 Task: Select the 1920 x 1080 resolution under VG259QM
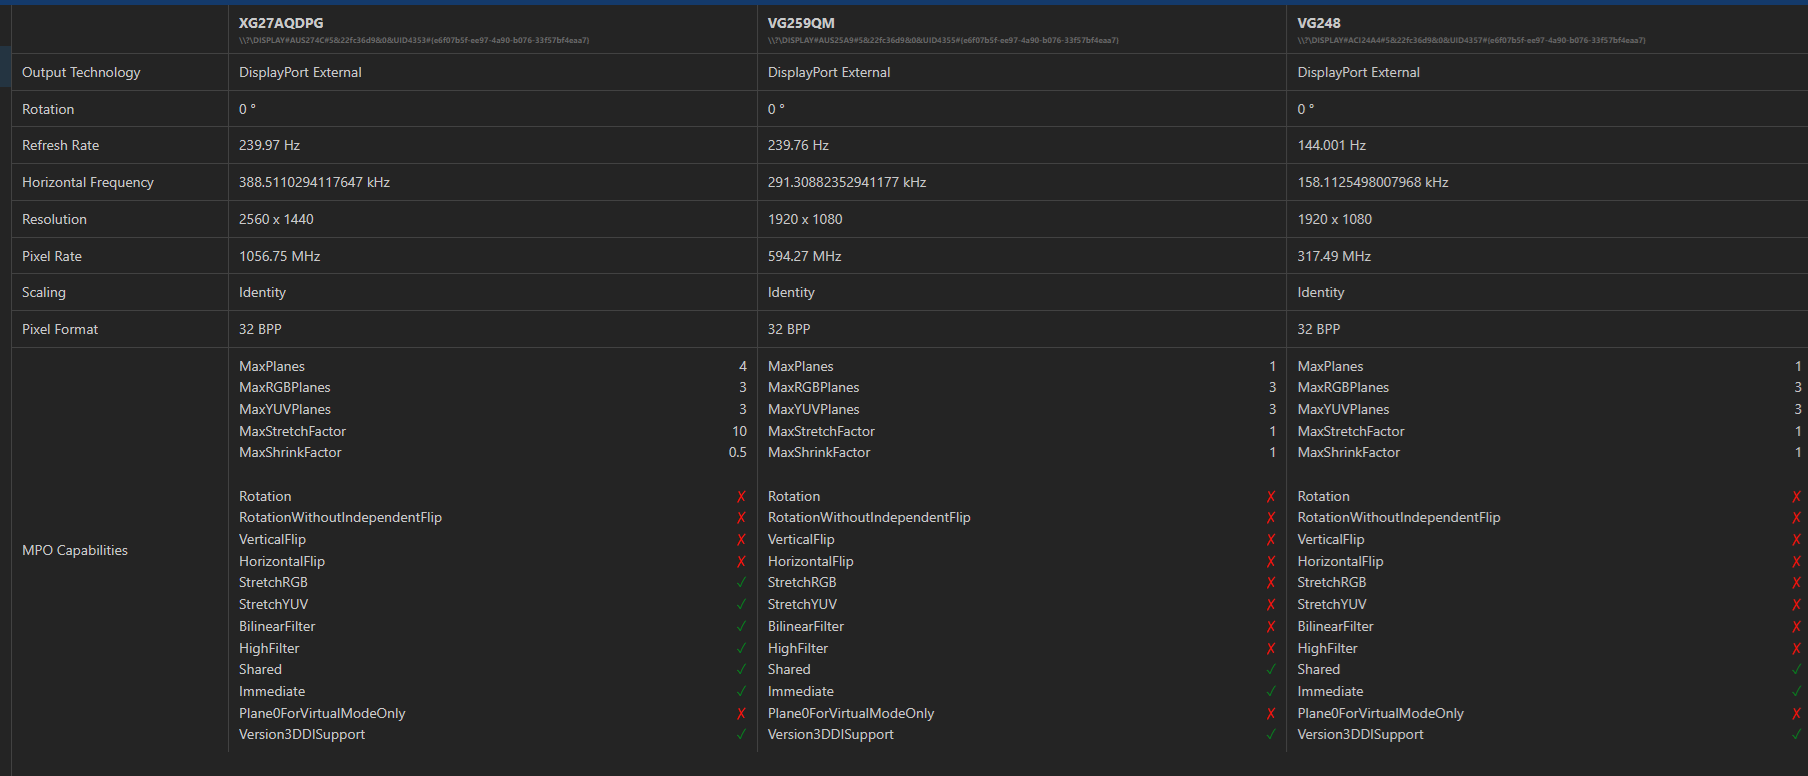click(805, 219)
